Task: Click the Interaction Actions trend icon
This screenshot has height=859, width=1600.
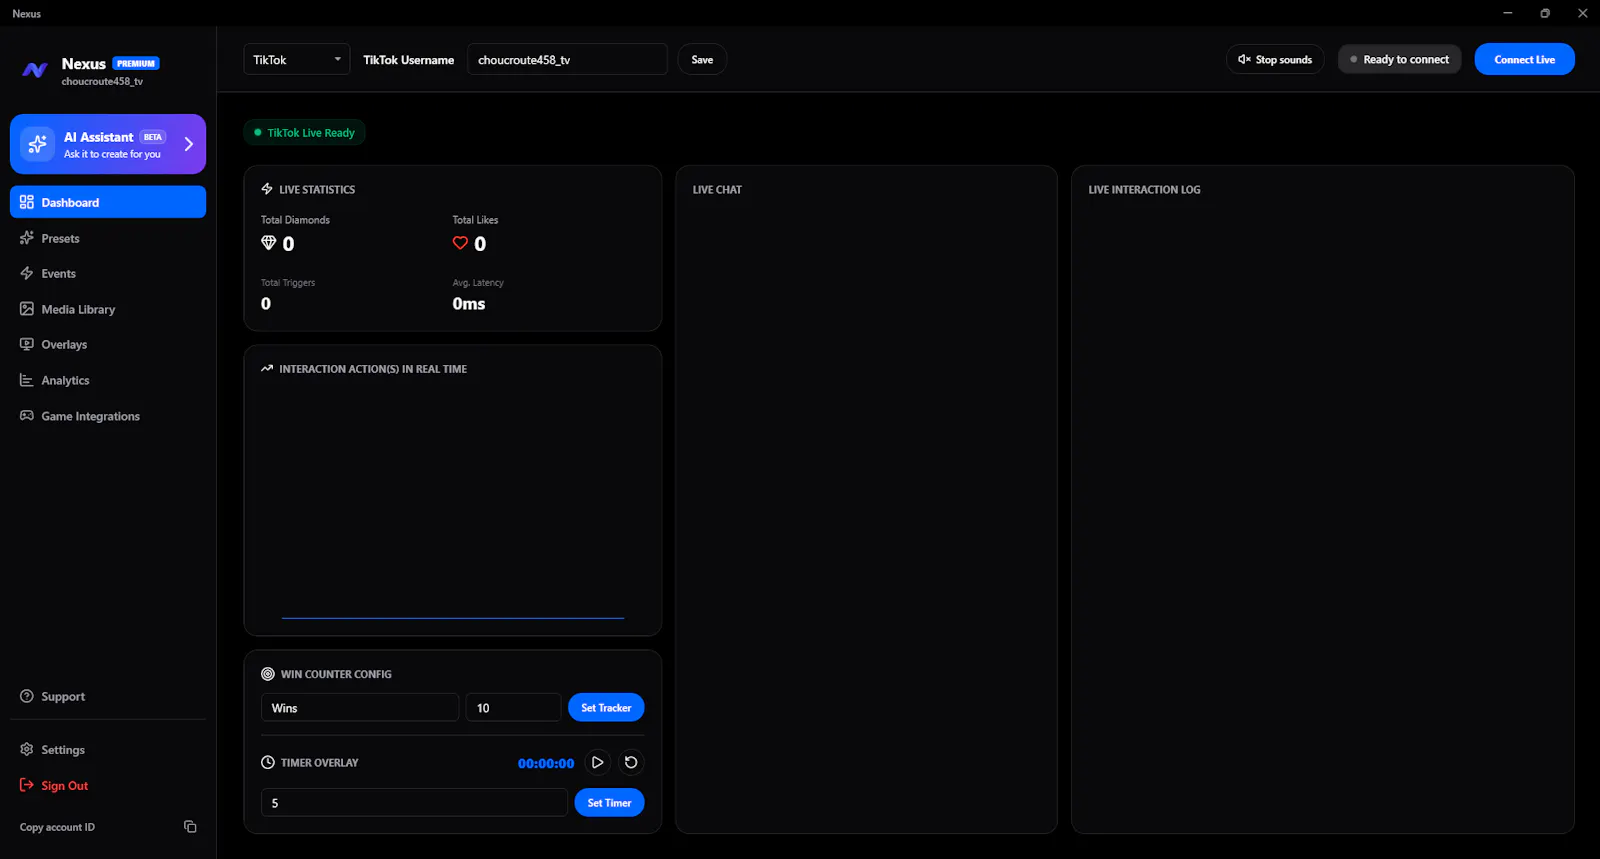Action: click(x=267, y=369)
